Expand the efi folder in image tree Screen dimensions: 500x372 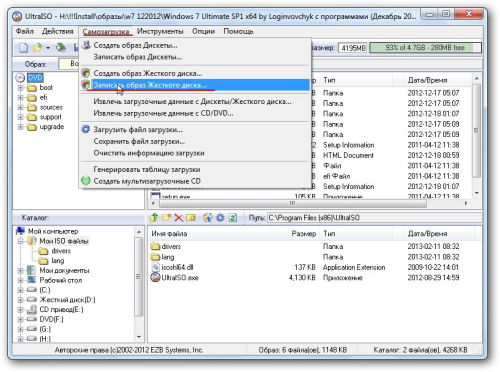(x=20, y=98)
